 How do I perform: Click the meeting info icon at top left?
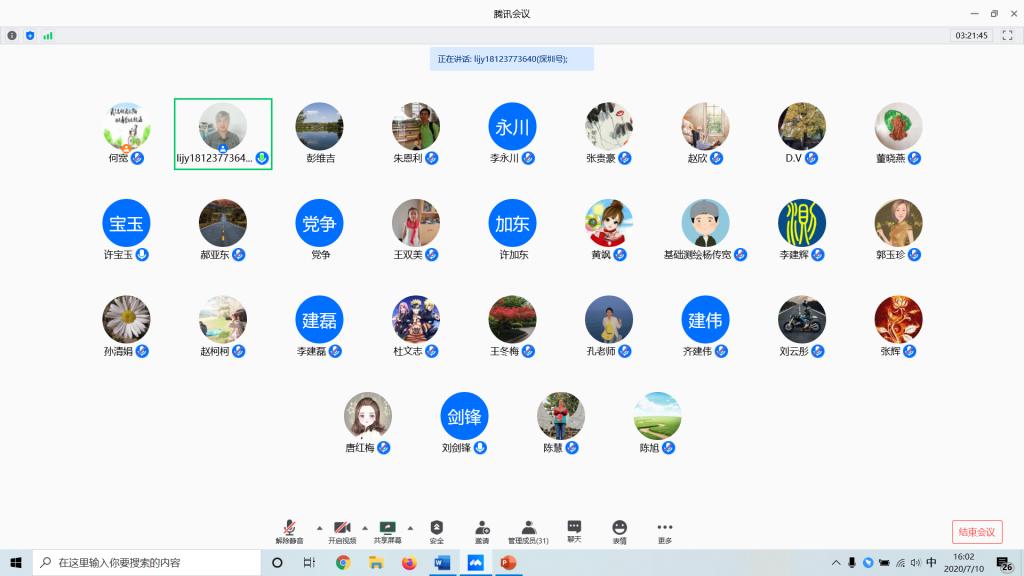12,35
